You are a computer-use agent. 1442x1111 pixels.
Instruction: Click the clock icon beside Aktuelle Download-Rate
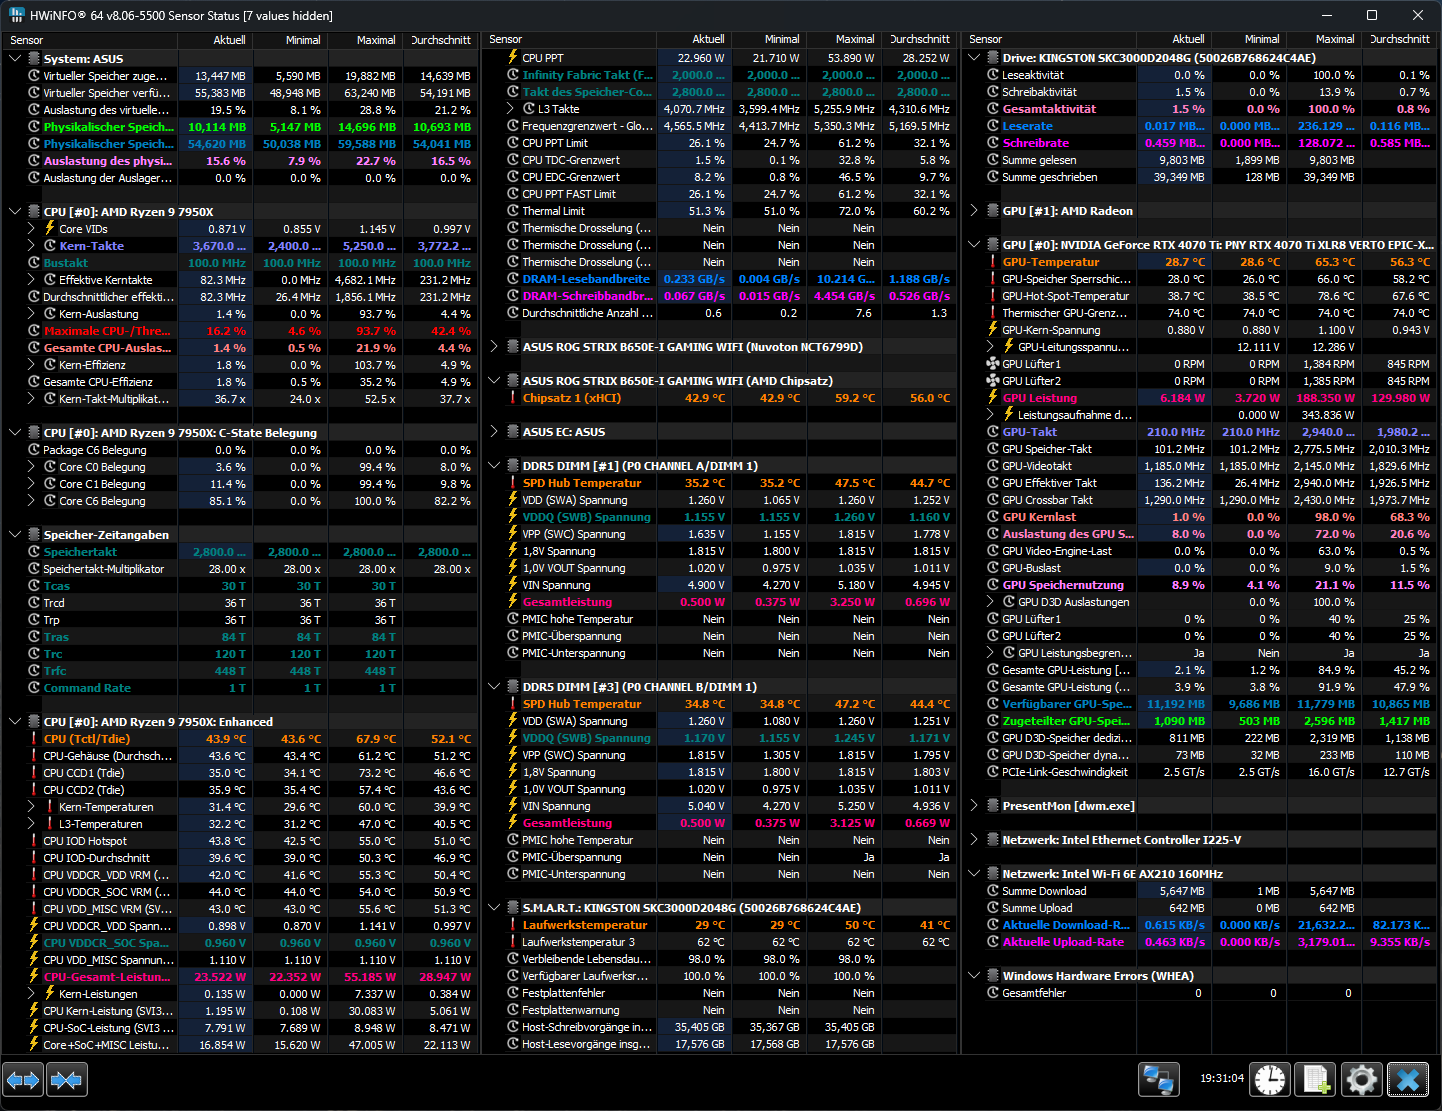993,925
